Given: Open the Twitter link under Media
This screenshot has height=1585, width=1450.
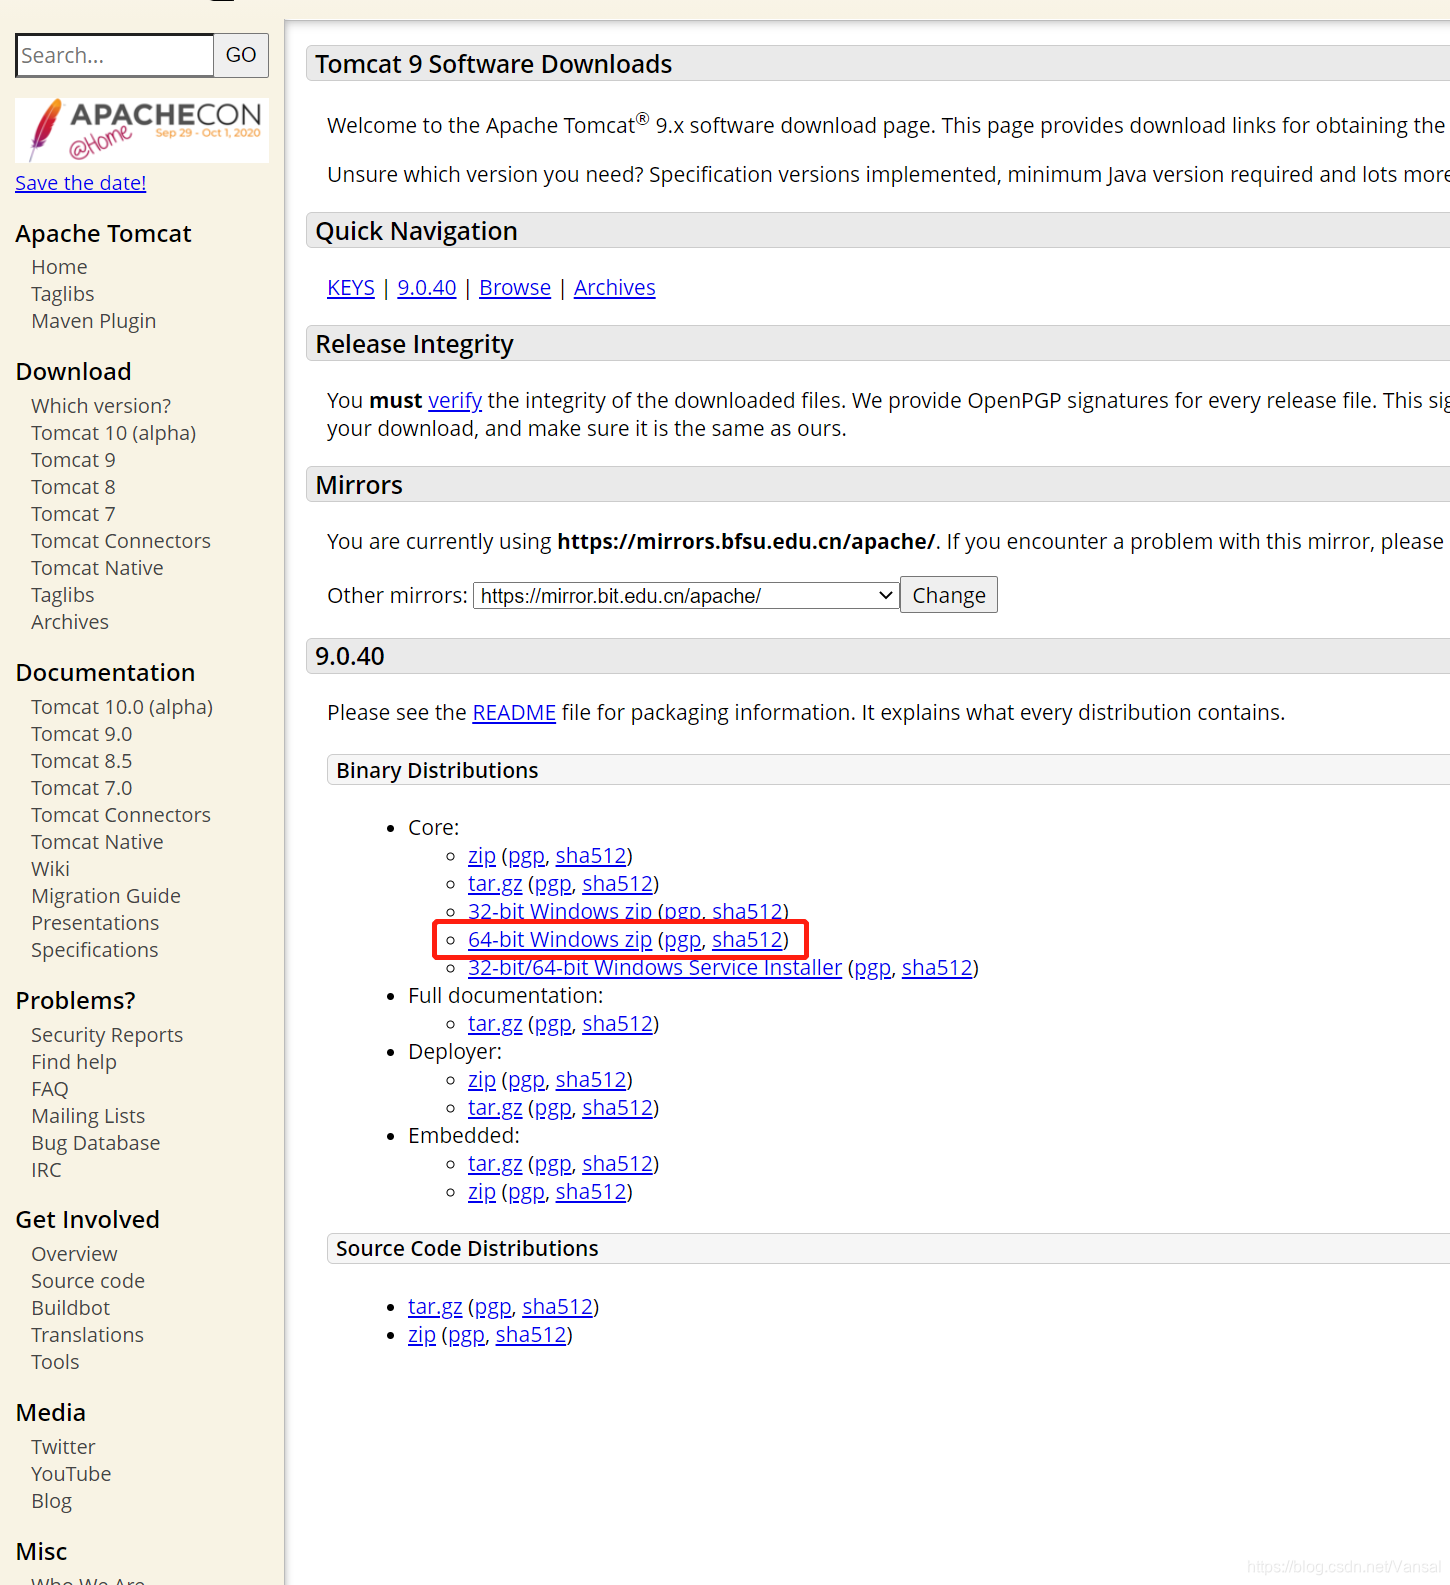Looking at the screenshot, I should 63,1447.
